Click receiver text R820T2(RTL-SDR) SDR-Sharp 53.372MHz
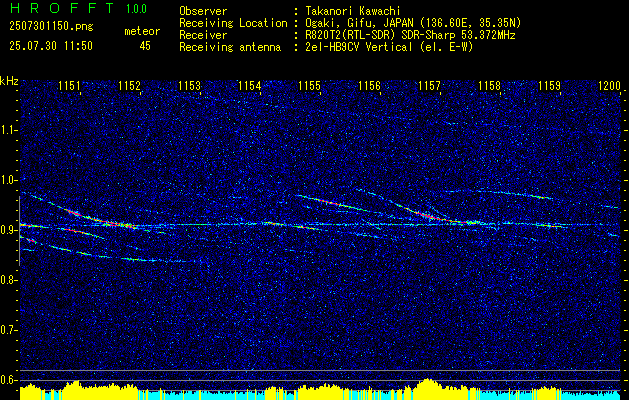Viewport: 629px width, 400px height. 410,35
